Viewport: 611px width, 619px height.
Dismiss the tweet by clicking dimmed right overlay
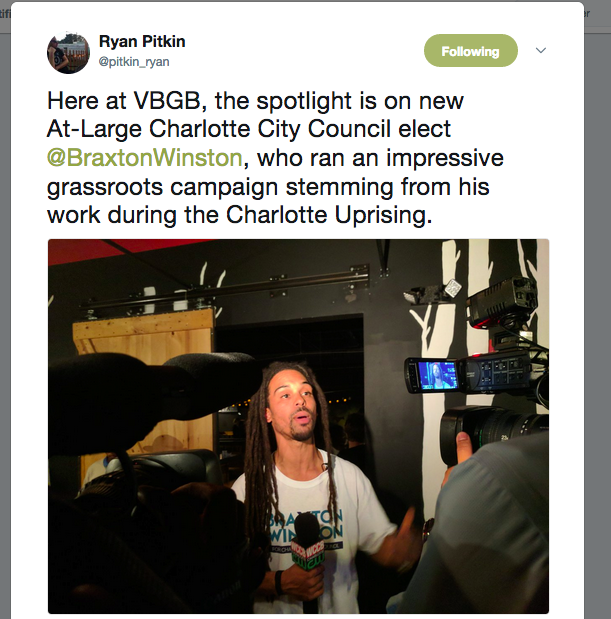tap(598, 316)
